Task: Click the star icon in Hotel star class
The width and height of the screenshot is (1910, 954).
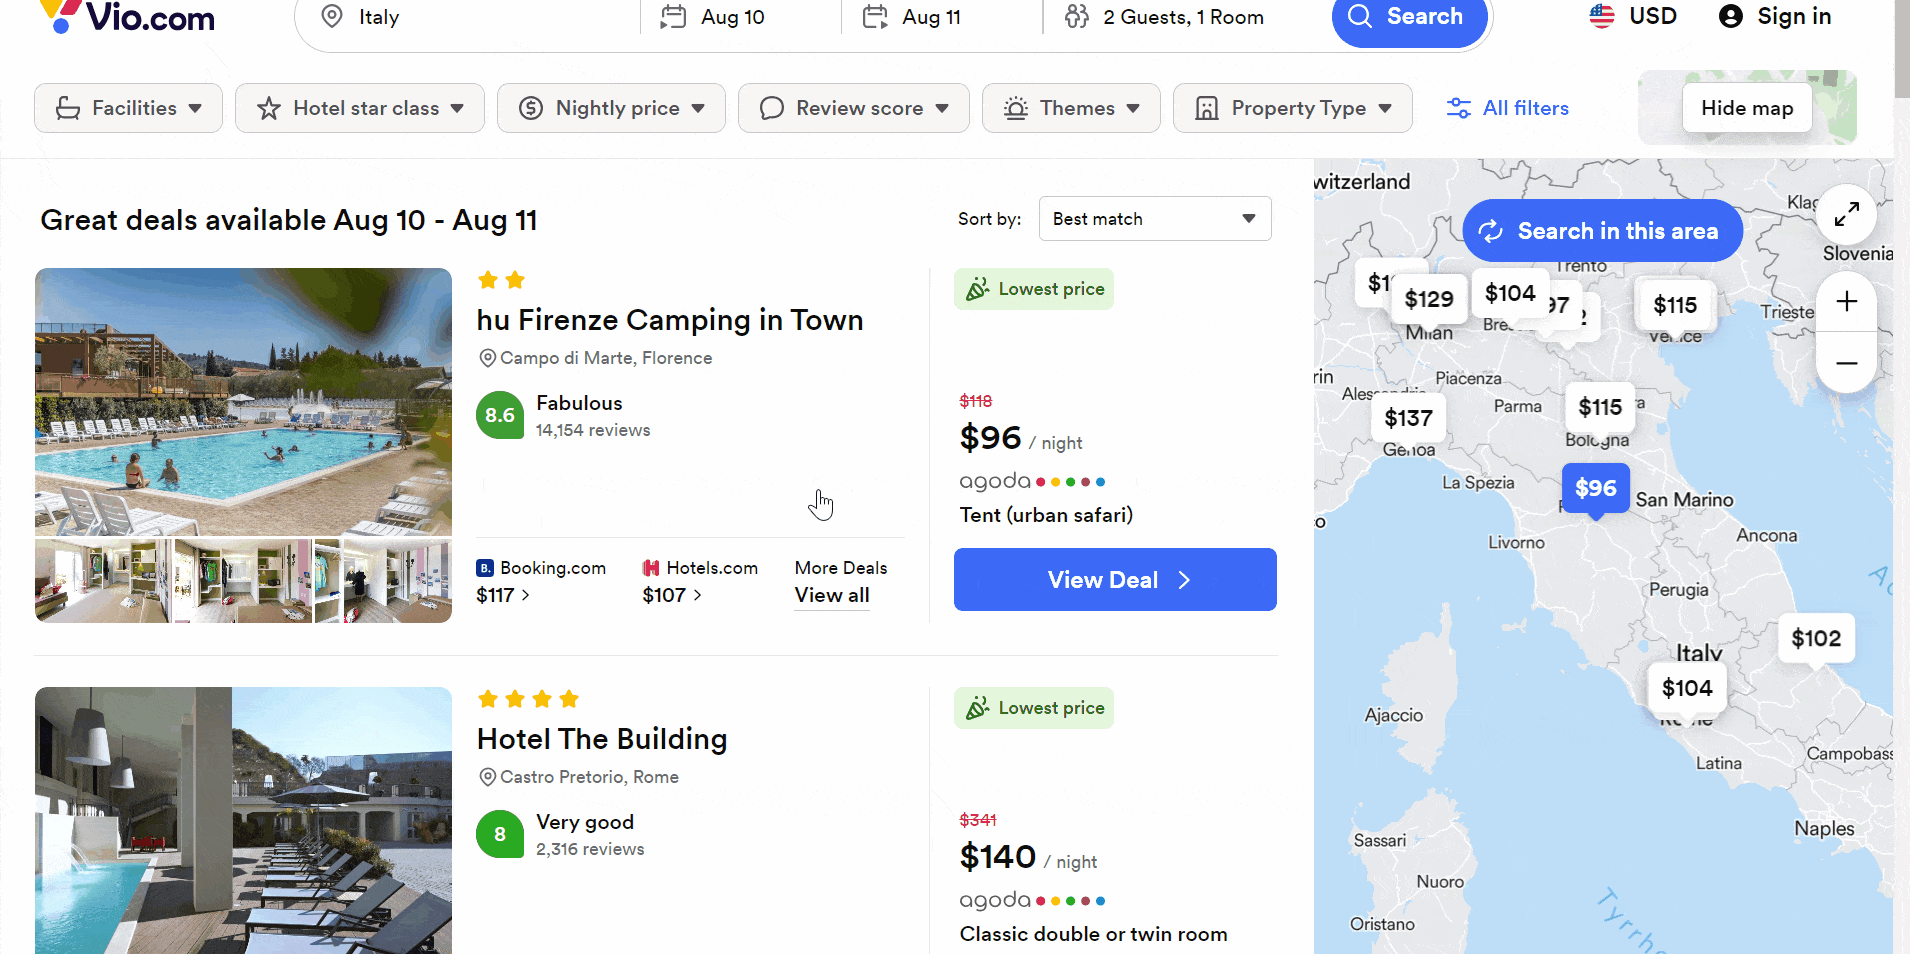Action: 268,108
